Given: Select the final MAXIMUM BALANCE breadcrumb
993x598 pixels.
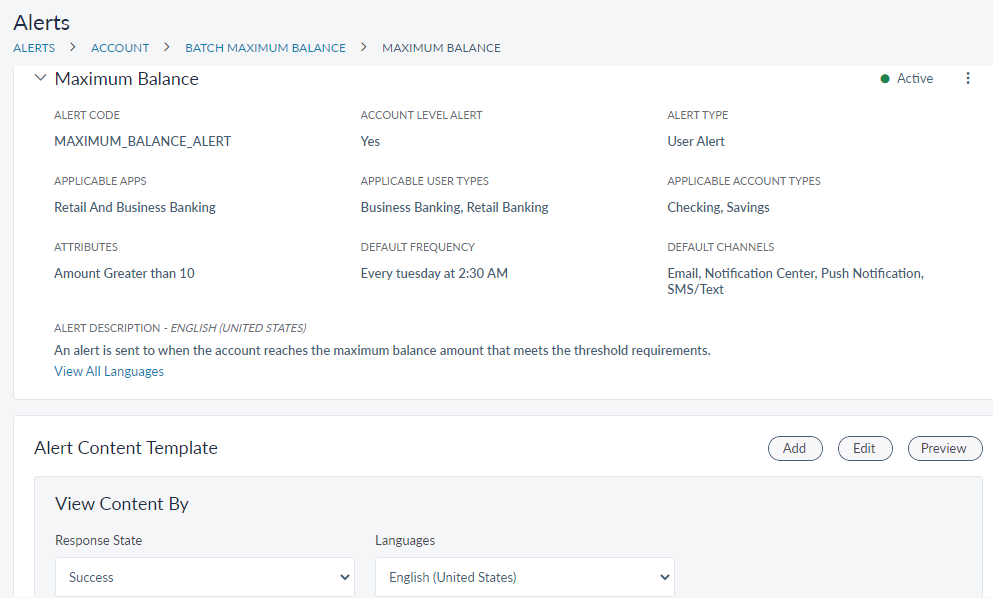Looking at the screenshot, I should point(441,48).
